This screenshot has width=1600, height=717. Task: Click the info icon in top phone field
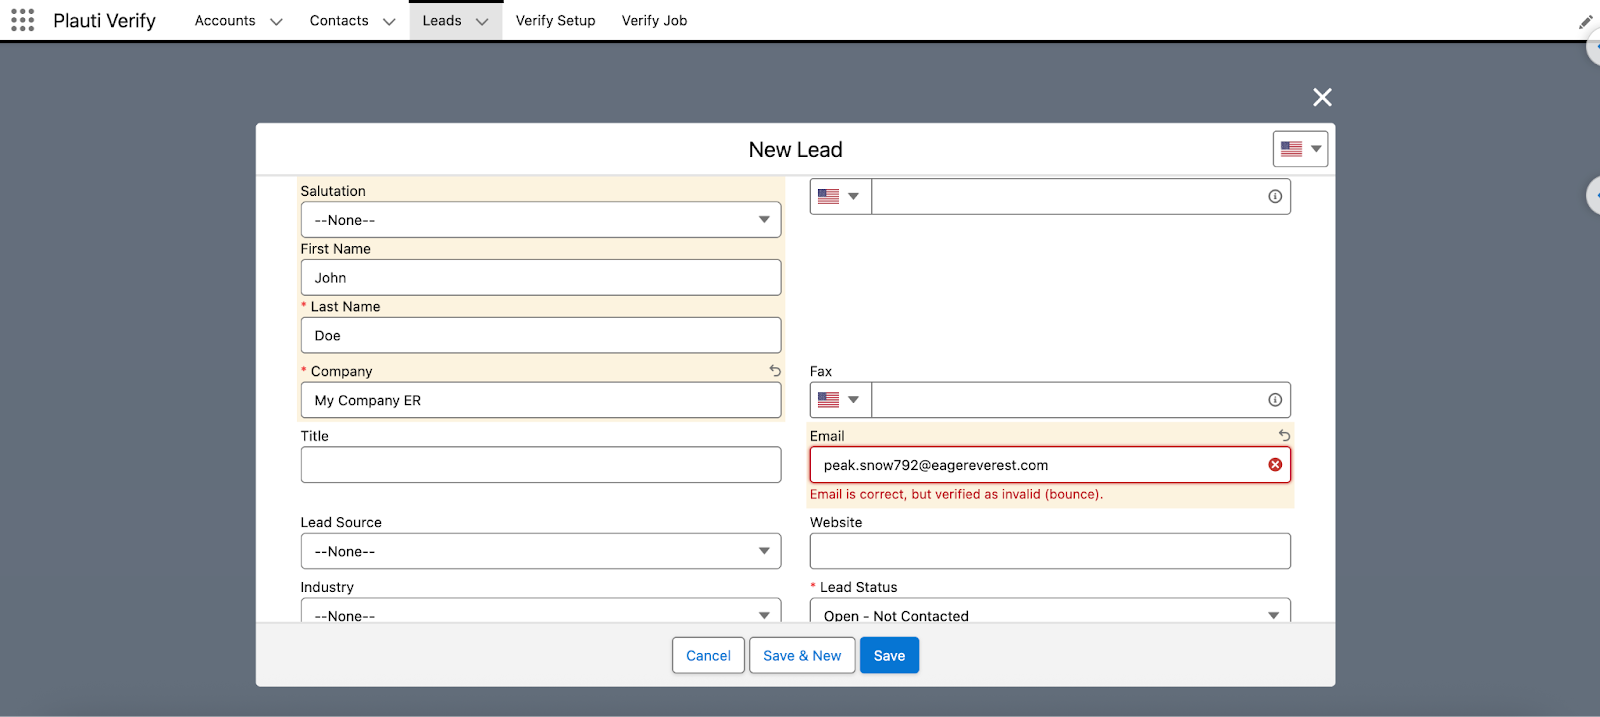pyautogui.click(x=1275, y=197)
